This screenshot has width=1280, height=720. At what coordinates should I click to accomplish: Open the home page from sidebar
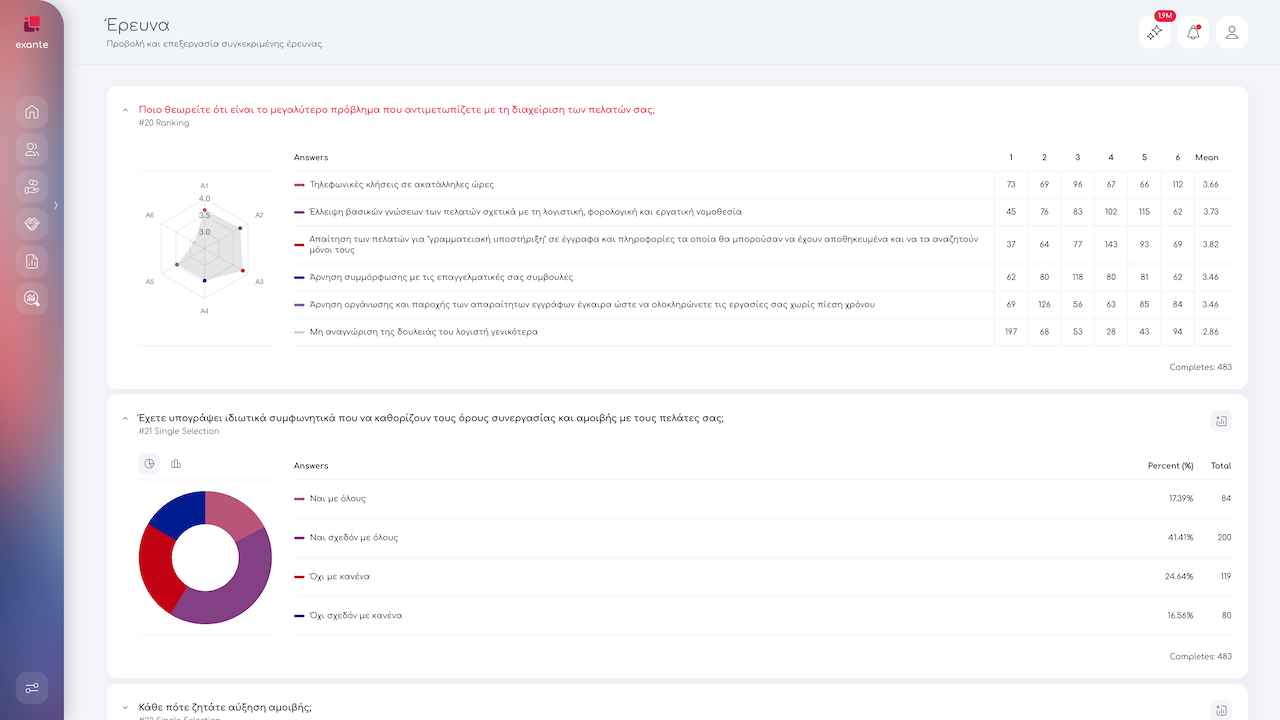click(x=32, y=112)
